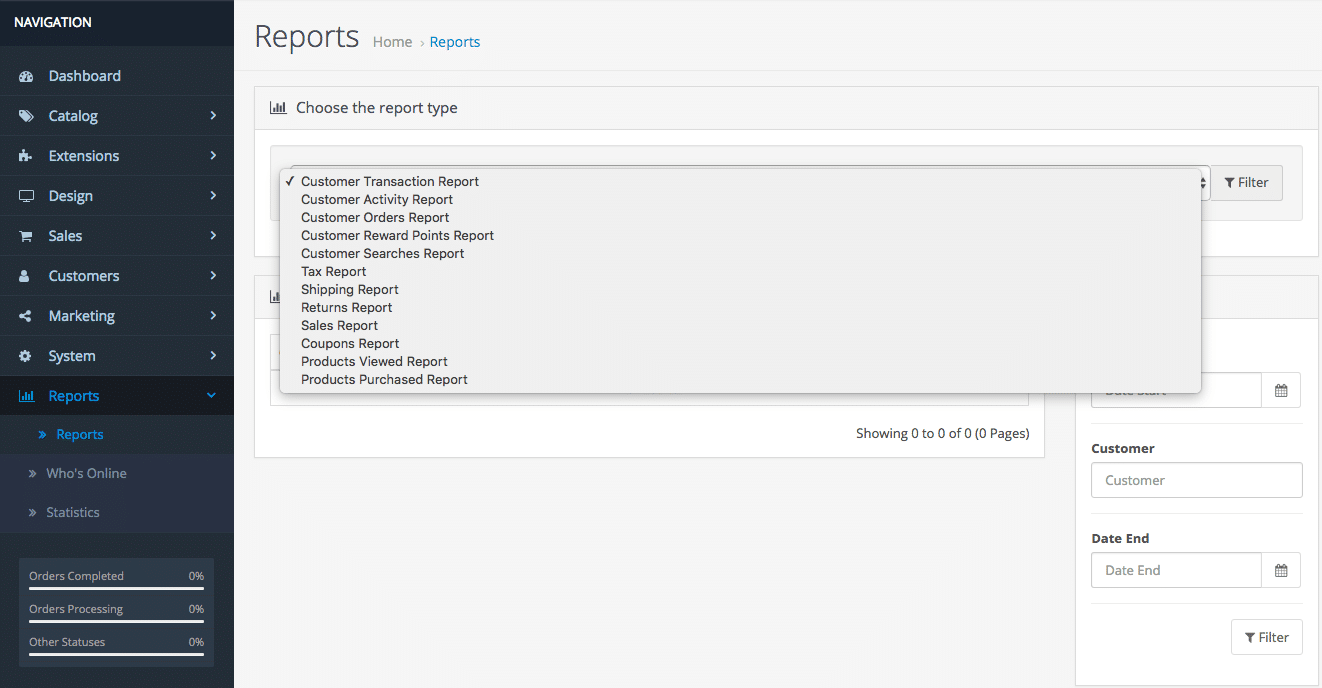Expand the Customers menu chevron
Screen dimensions: 1322x688
213,276
